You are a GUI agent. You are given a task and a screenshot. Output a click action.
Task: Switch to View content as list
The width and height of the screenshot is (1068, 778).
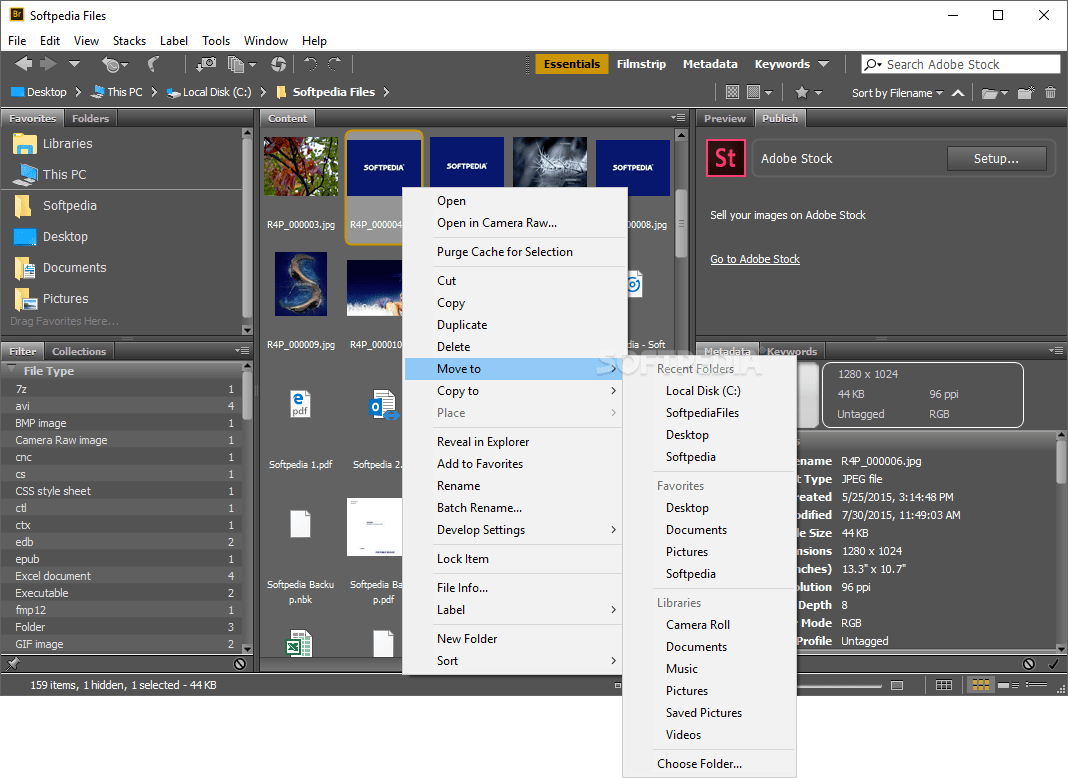tap(1036, 685)
